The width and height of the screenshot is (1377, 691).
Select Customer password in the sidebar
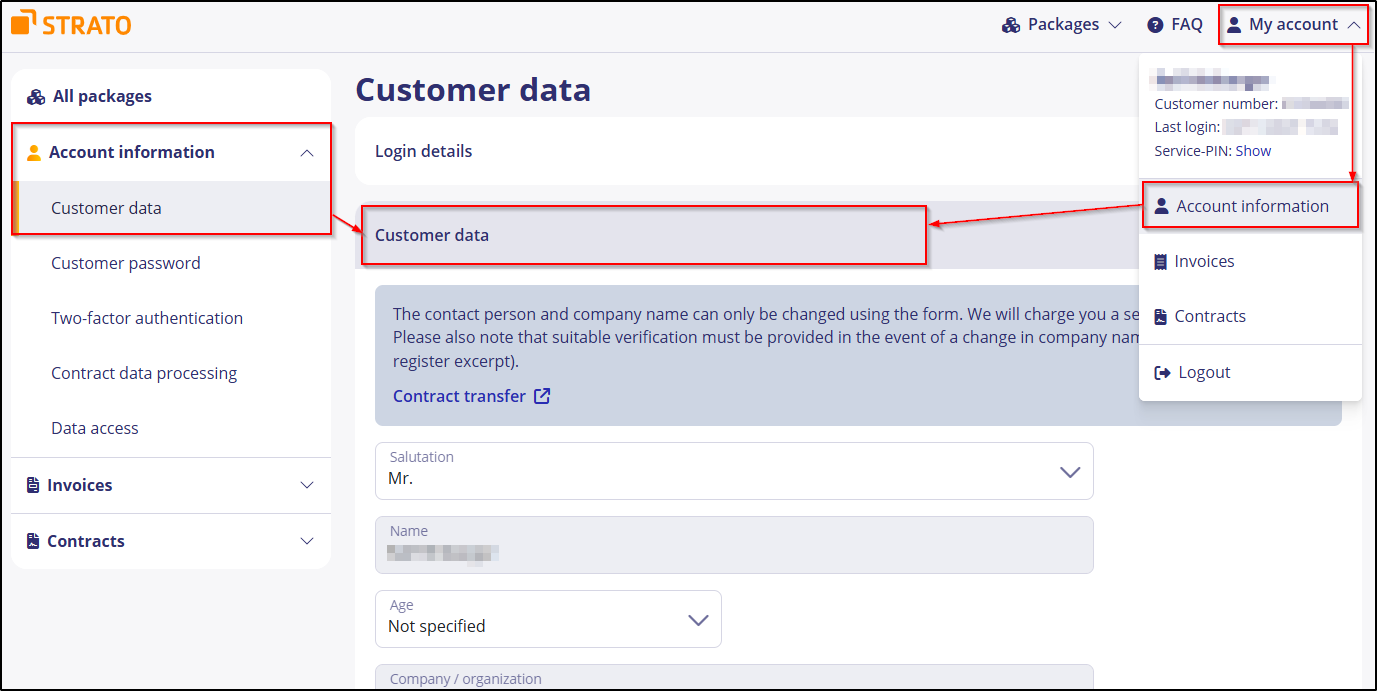click(125, 262)
